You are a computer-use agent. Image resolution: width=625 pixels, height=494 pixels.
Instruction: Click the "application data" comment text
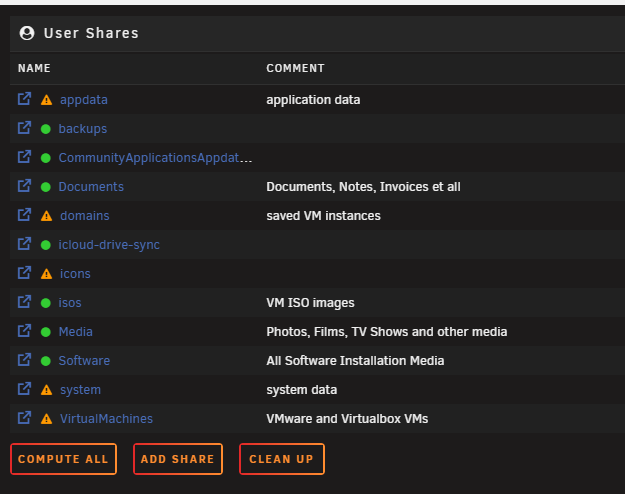click(313, 100)
